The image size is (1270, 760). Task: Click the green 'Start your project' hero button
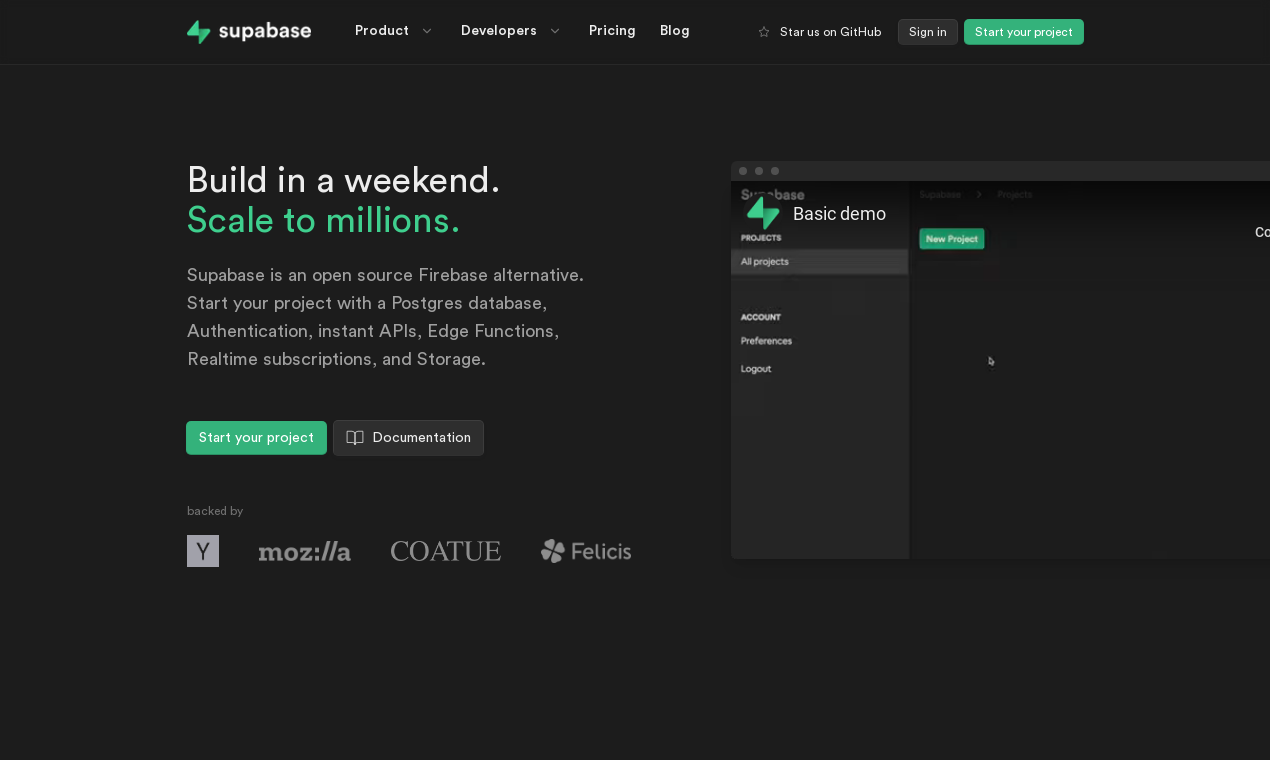click(x=256, y=438)
